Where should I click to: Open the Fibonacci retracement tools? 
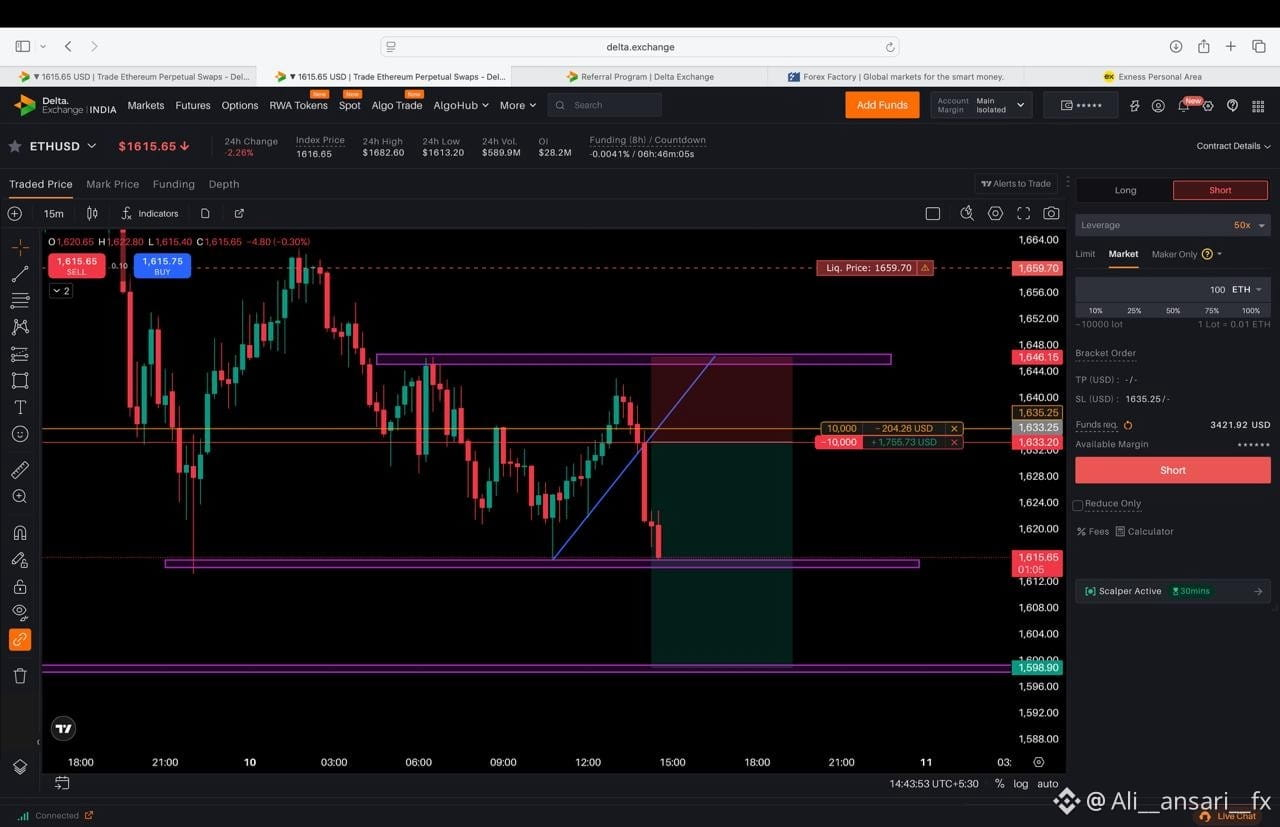tap(20, 300)
